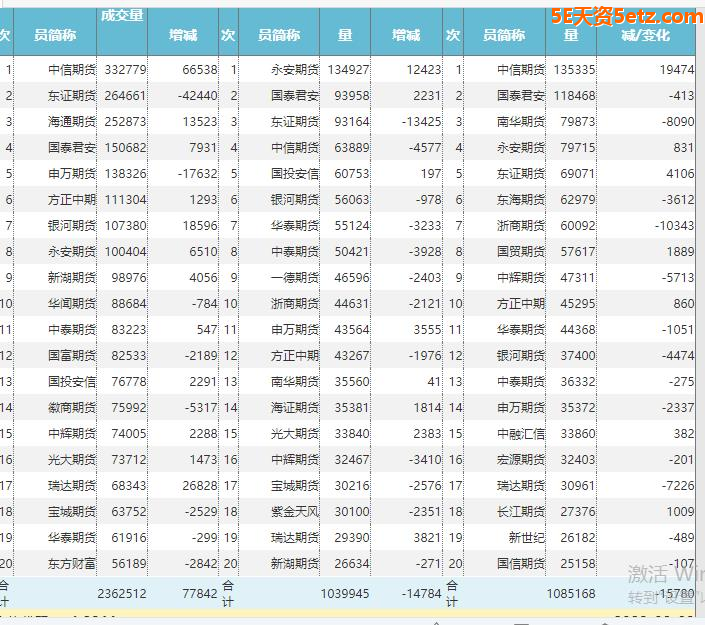The height and width of the screenshot is (625, 705).
Task: Select the 一德期货 cell
Action: 295,278
